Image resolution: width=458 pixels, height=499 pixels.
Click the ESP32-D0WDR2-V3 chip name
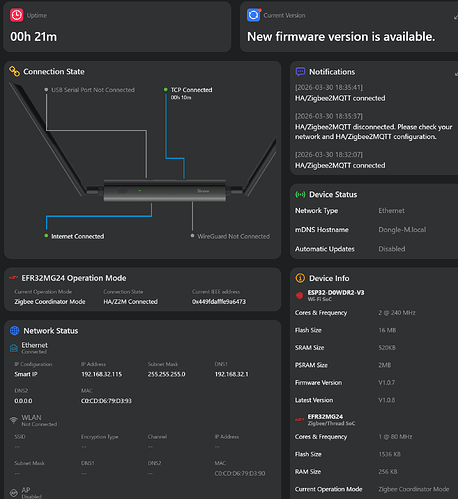pyautogui.click(x=336, y=292)
